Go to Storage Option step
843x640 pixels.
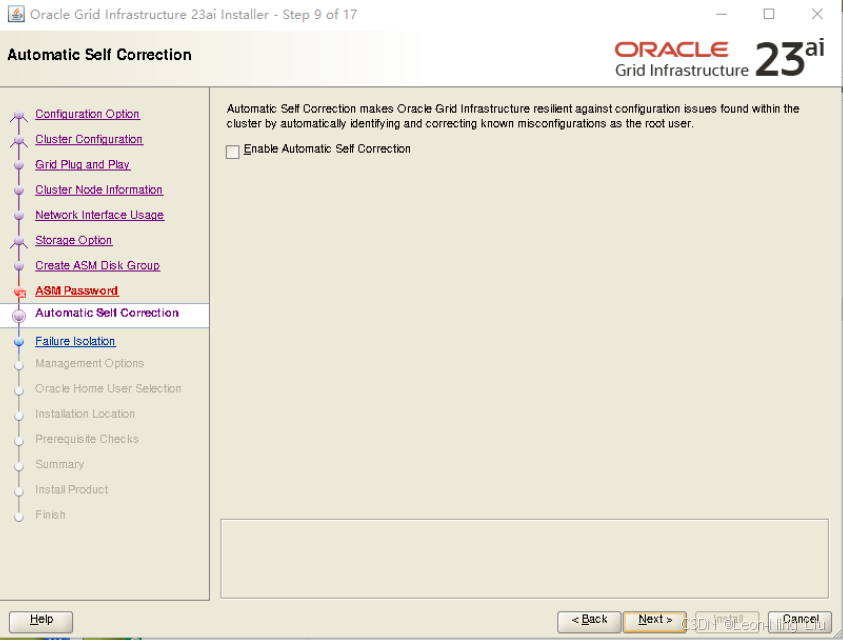[x=74, y=240]
